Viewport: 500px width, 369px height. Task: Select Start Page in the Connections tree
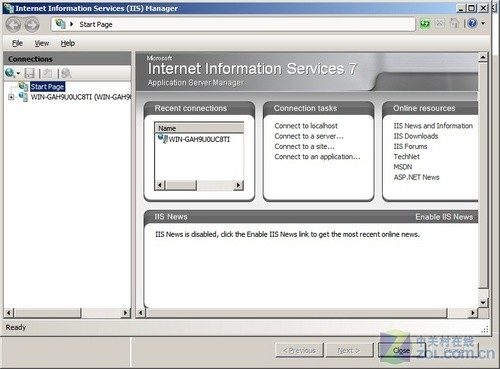47,87
